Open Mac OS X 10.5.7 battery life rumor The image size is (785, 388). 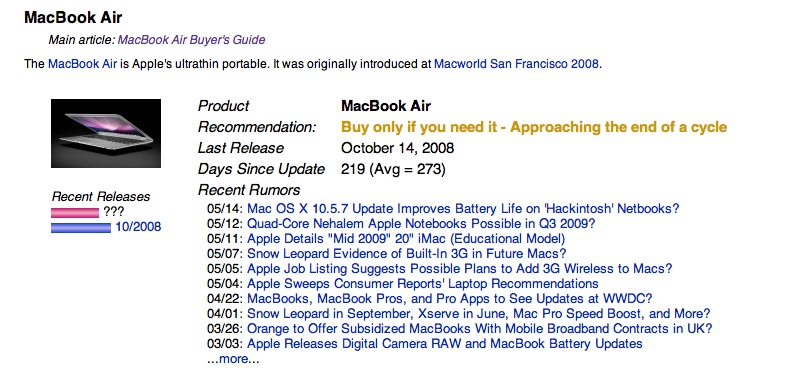(463, 208)
